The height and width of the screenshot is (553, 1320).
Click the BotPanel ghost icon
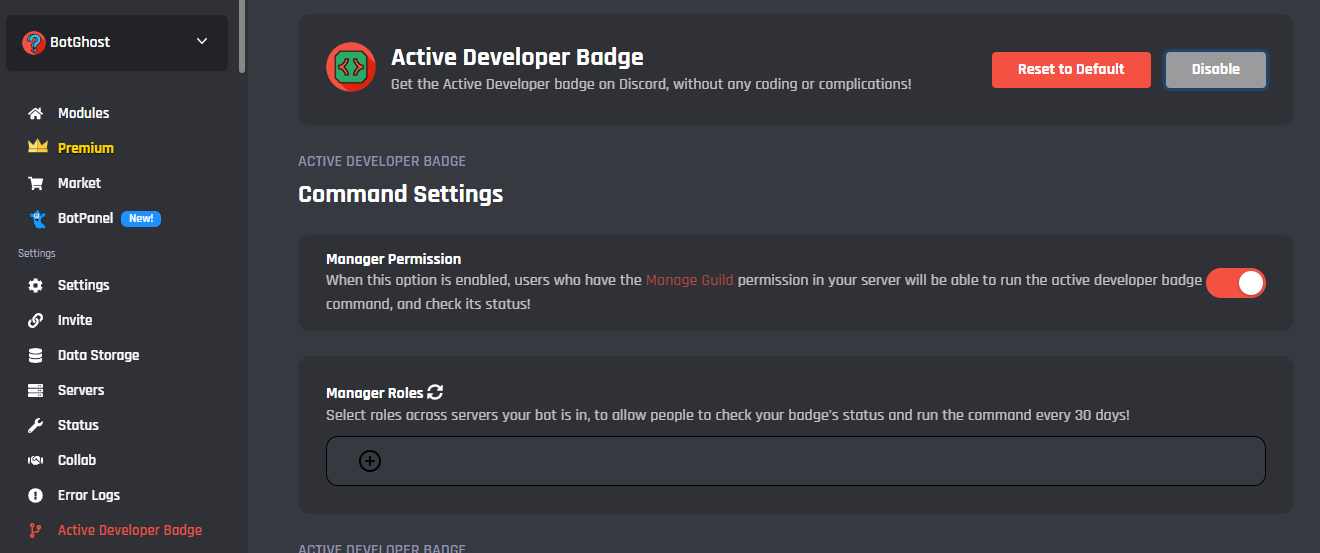pyautogui.click(x=37, y=218)
